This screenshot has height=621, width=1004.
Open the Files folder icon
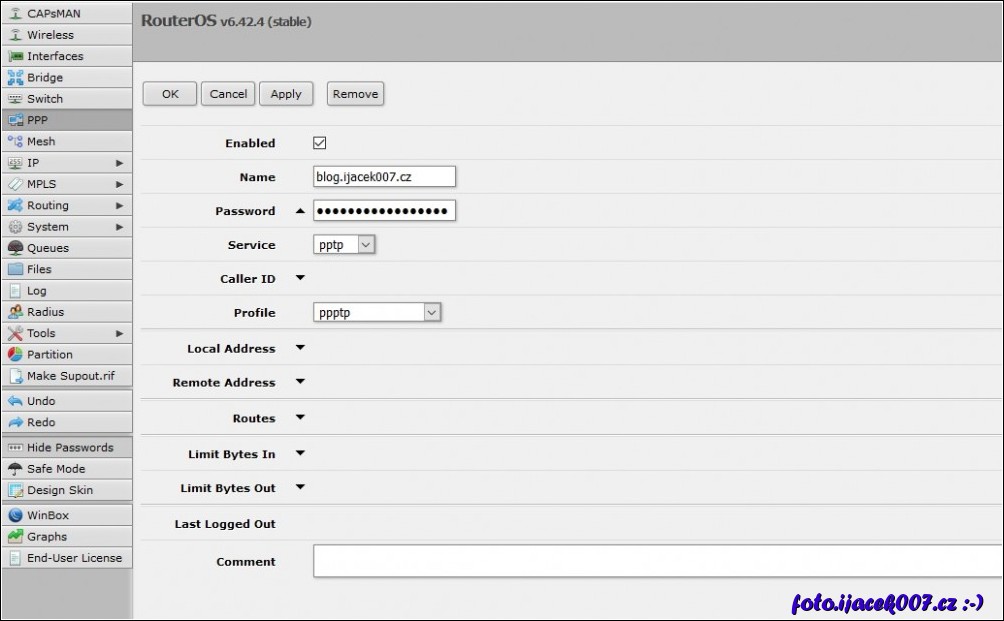[x=15, y=269]
